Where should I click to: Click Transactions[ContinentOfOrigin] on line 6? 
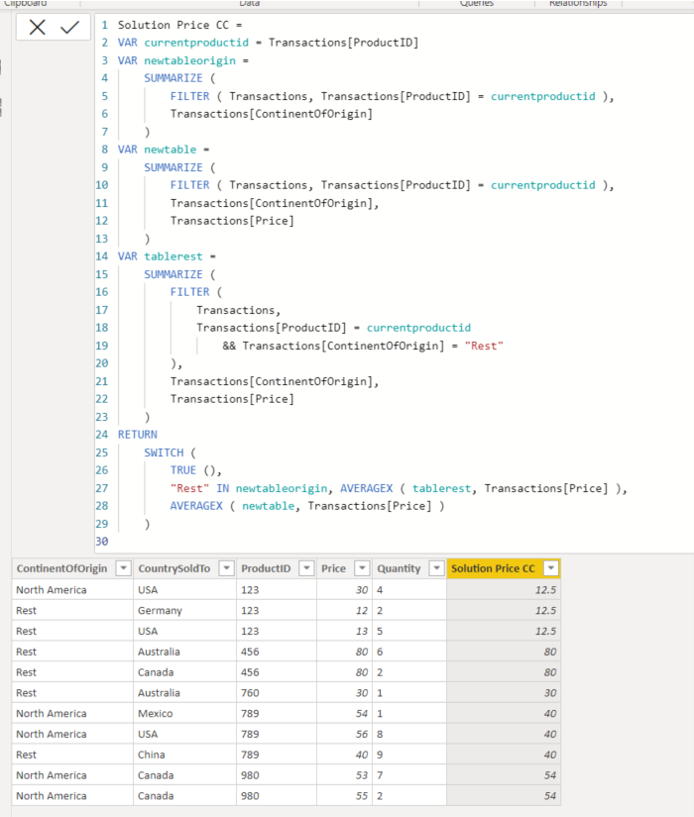(x=271, y=114)
